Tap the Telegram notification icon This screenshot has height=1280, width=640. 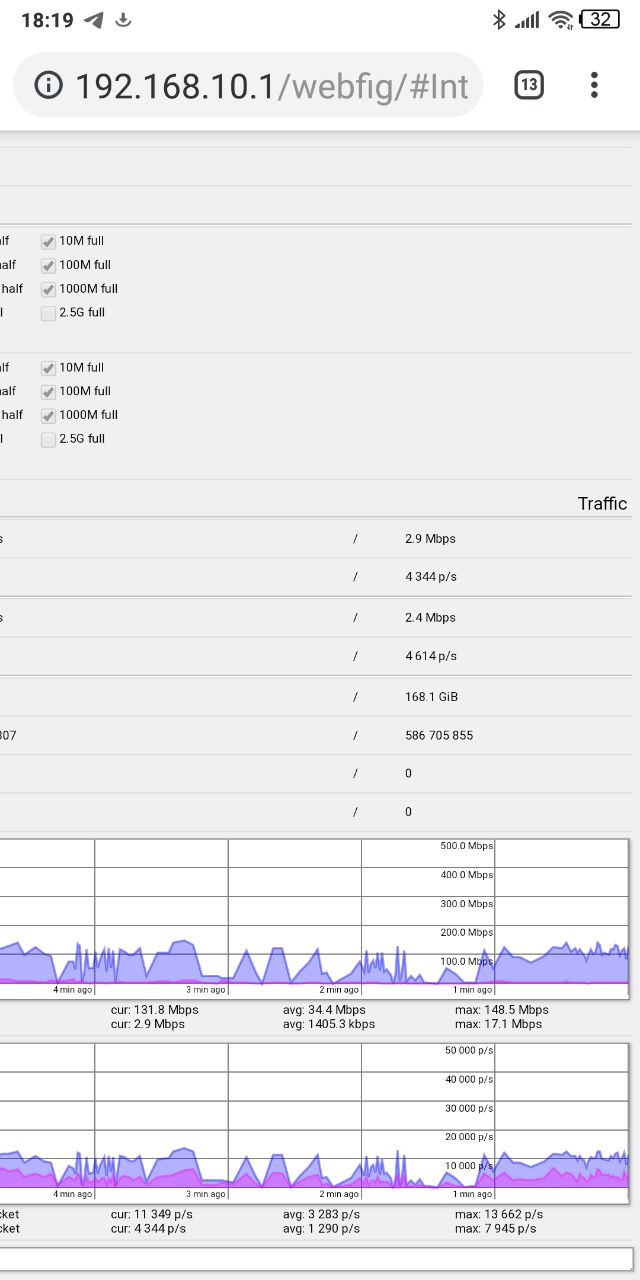(94, 20)
